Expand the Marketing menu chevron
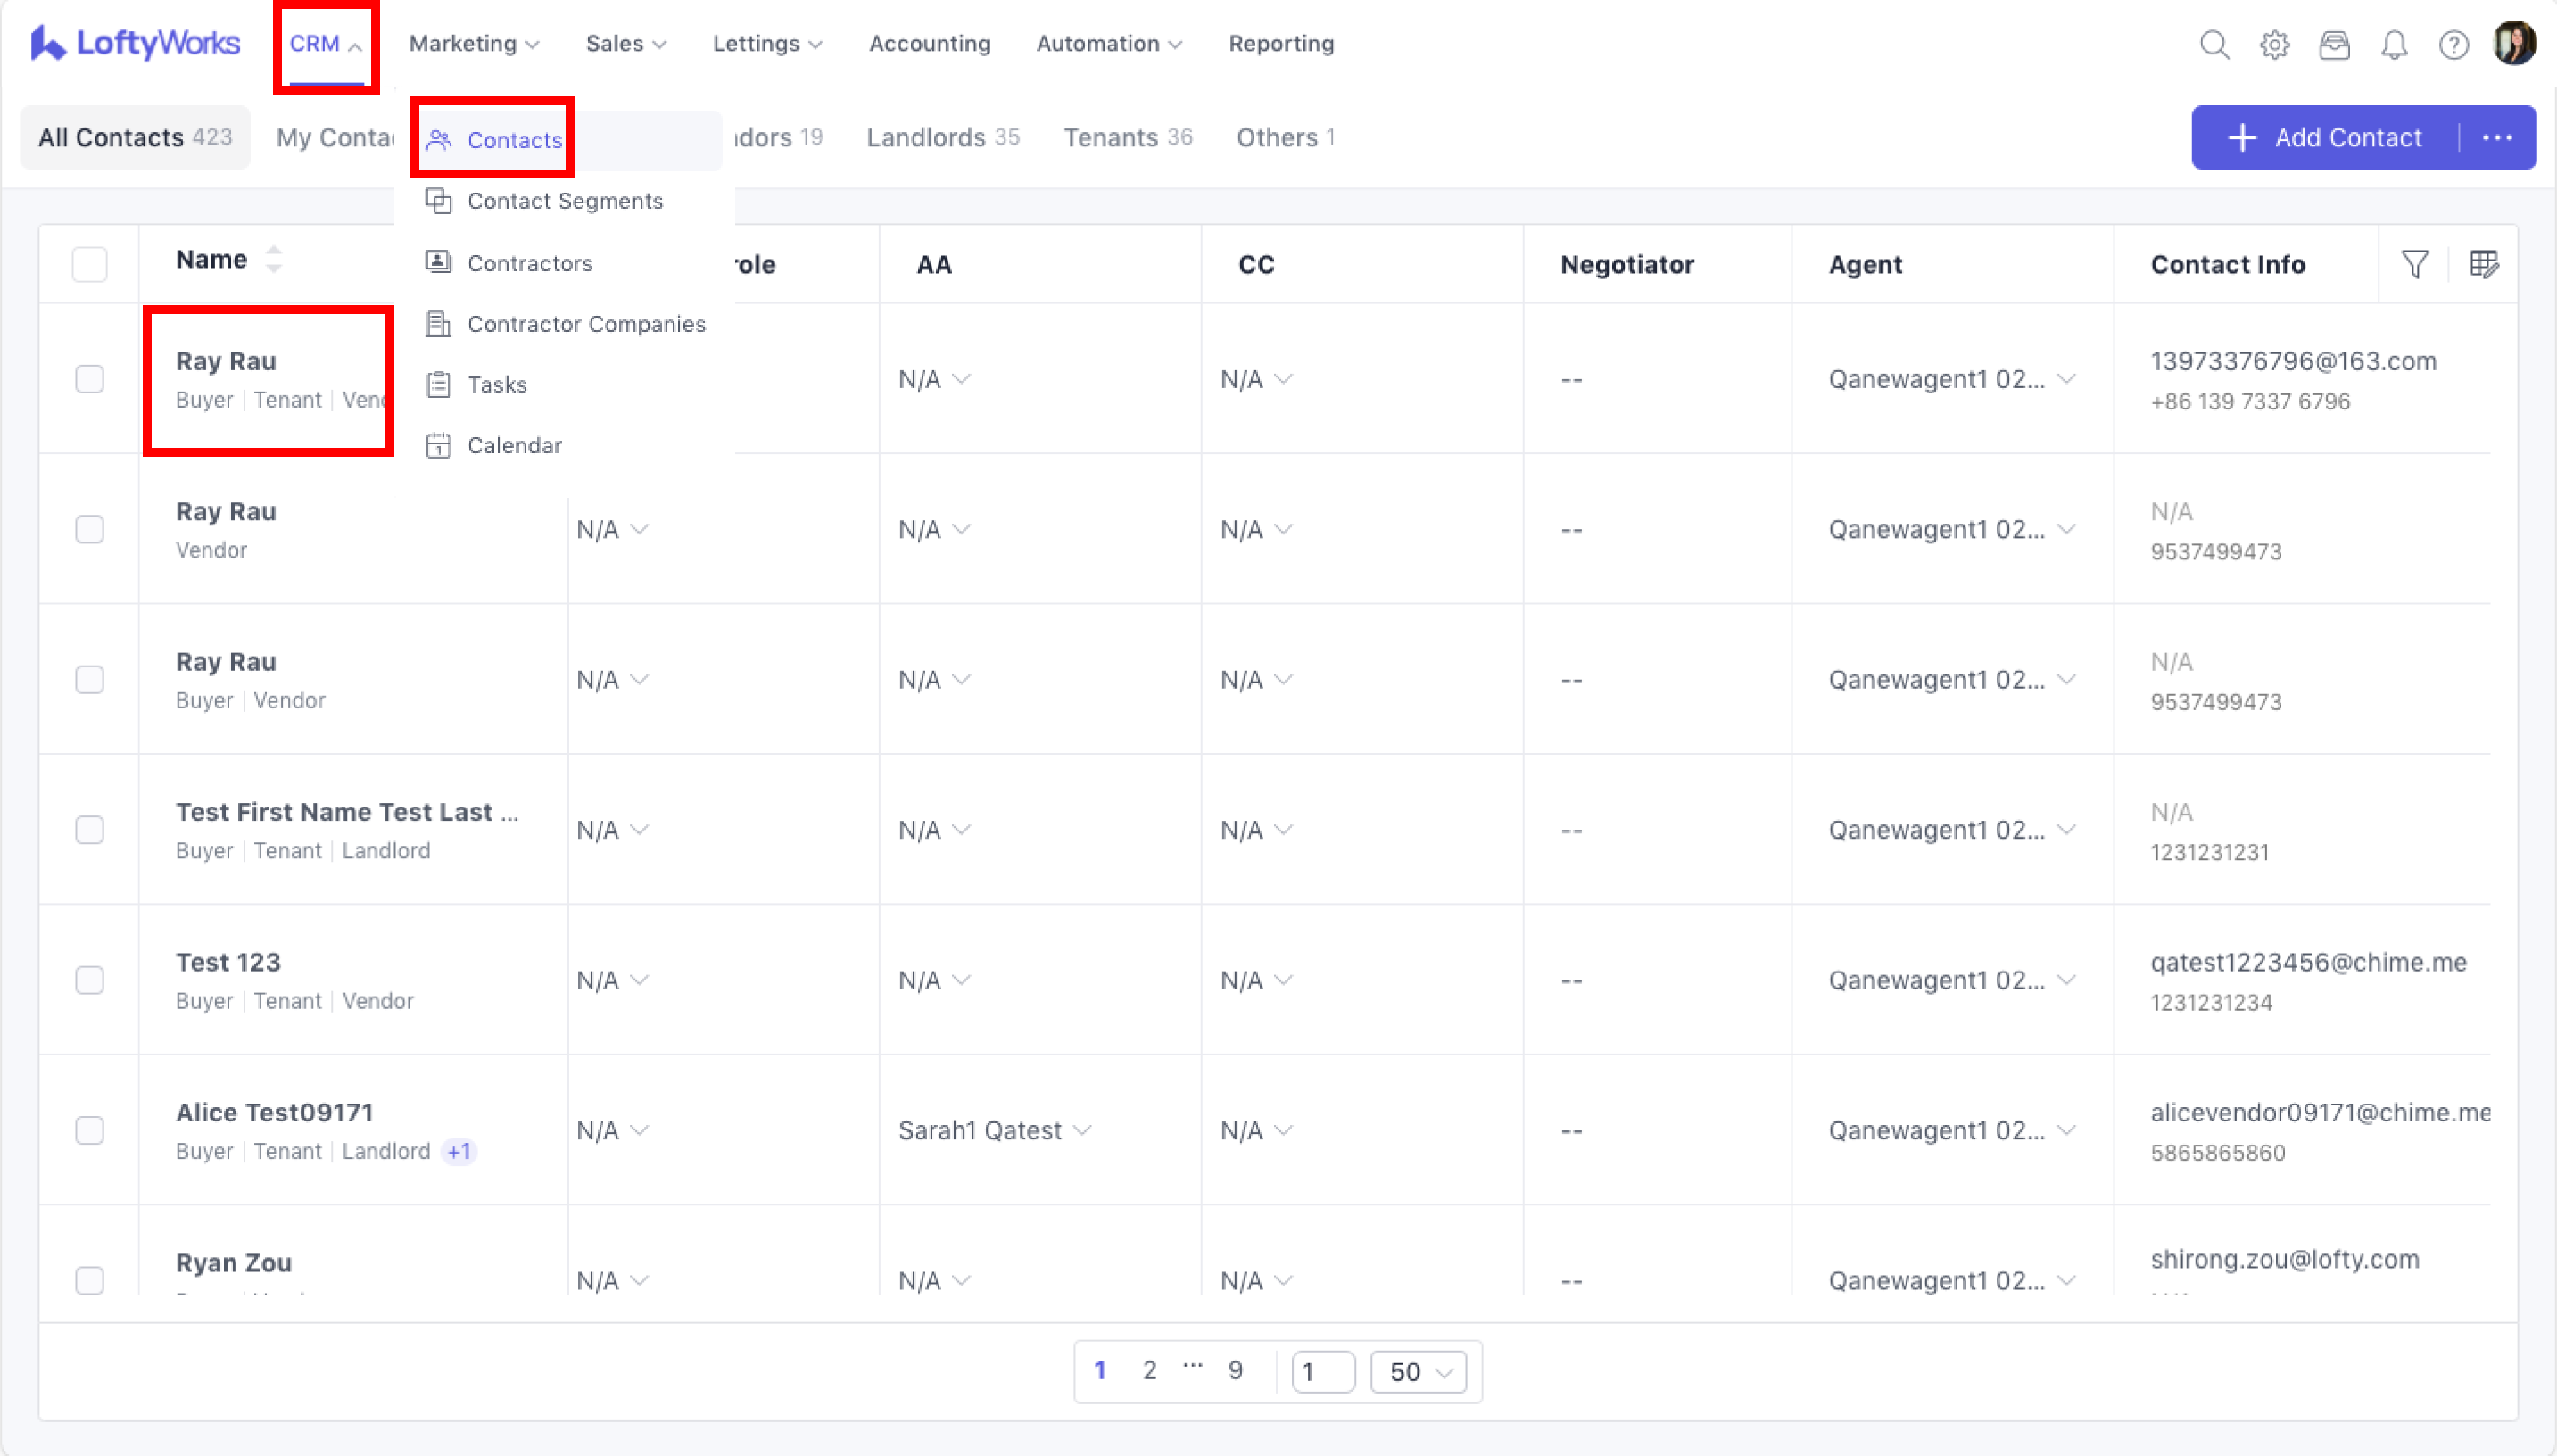 click(x=532, y=44)
